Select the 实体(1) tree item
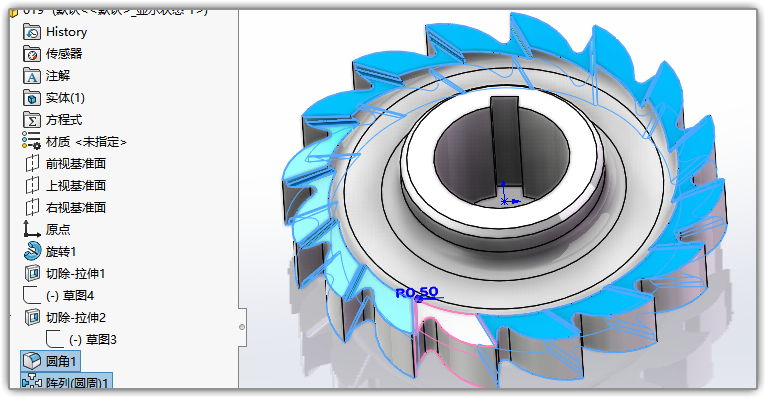This screenshot has width=766, height=398. point(65,98)
